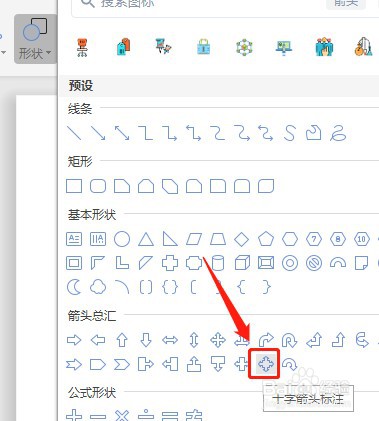This screenshot has height=421, width=379.
Task: Select the trapezoid shape
Action: (218, 239)
